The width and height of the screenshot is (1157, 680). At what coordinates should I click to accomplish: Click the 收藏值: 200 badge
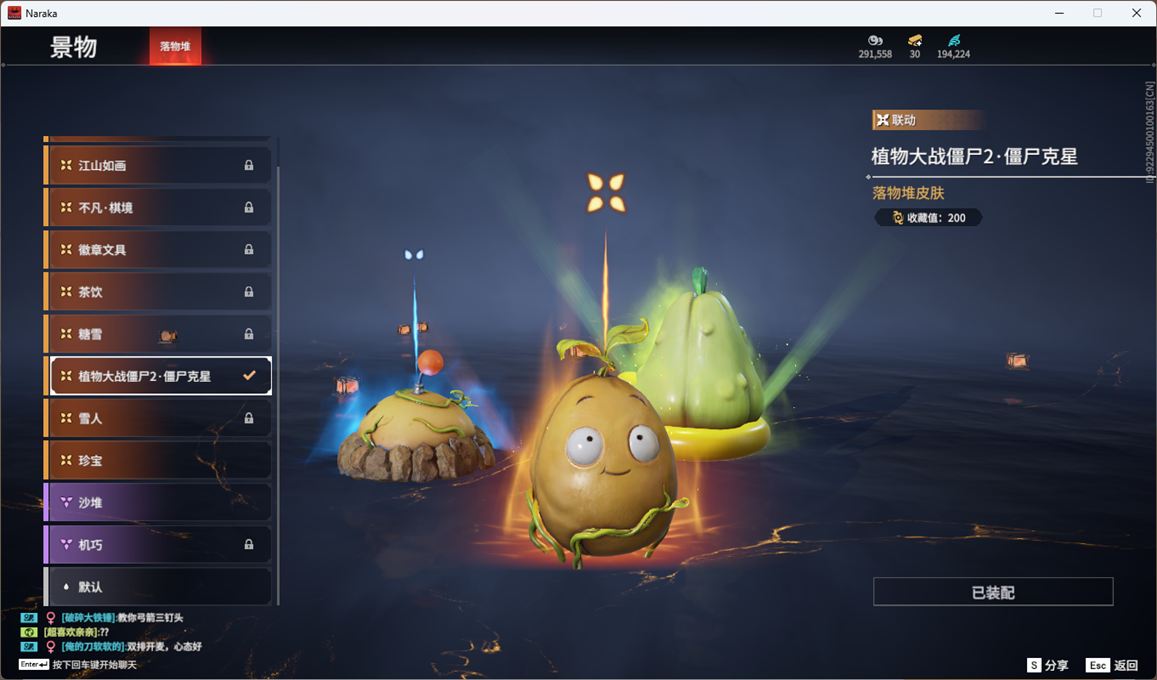coord(928,218)
